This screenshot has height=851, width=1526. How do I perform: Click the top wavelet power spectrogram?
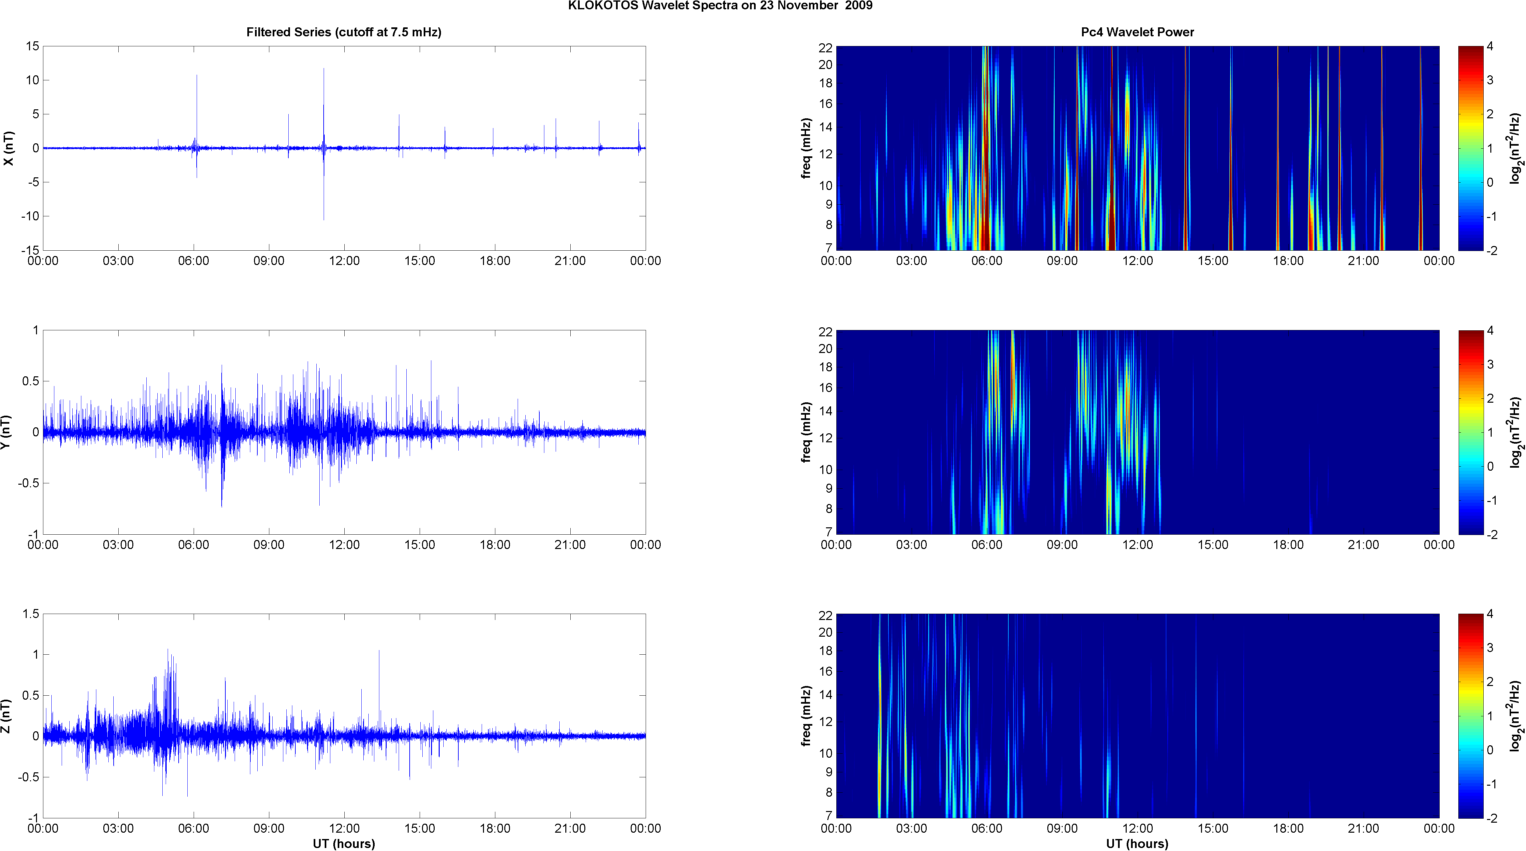point(1137,148)
